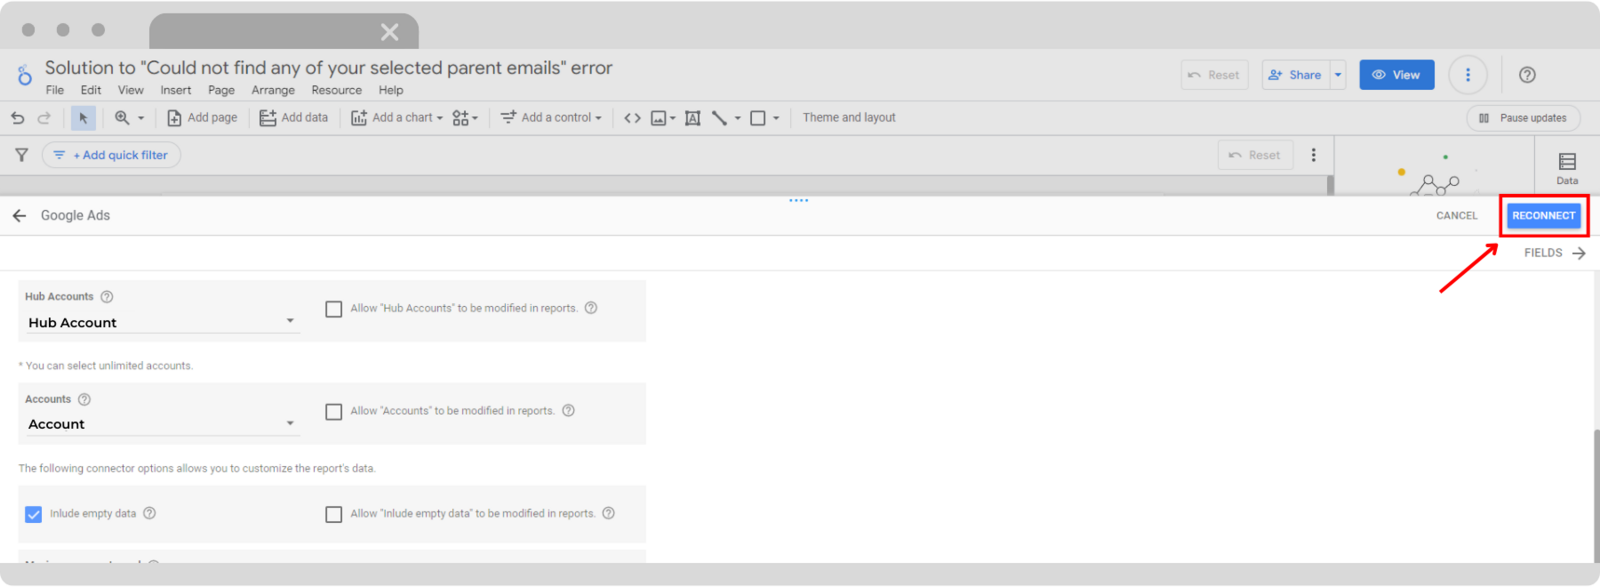Undo the last action
Screen dimensions: 1600x587
click(18, 118)
